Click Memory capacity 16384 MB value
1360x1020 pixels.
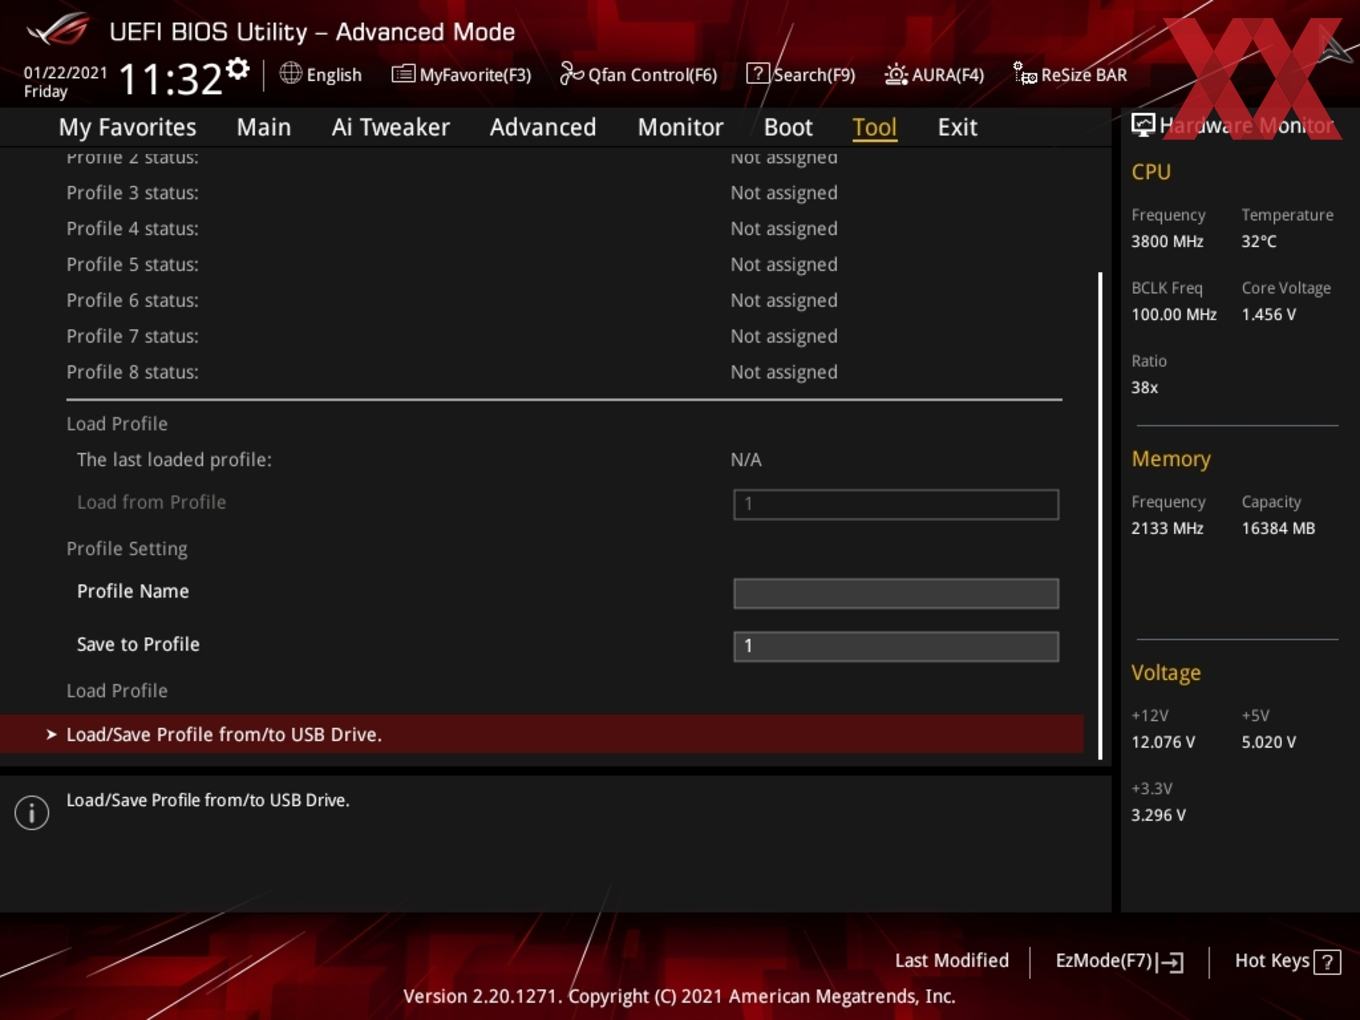(1278, 528)
